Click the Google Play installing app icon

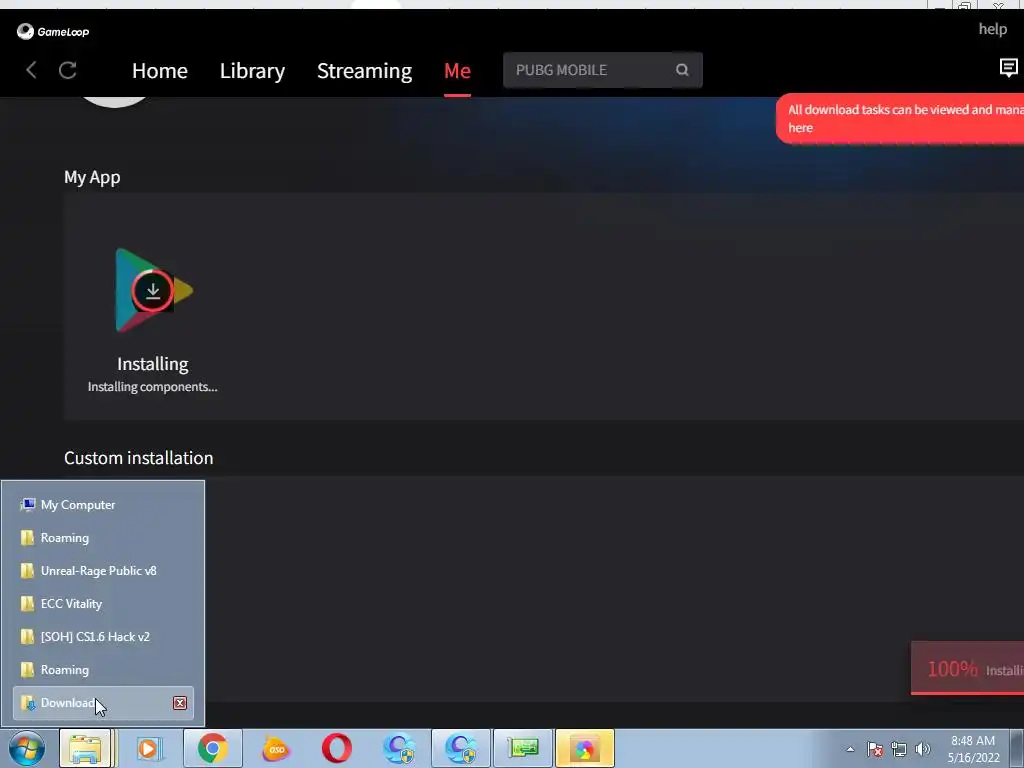click(154, 291)
